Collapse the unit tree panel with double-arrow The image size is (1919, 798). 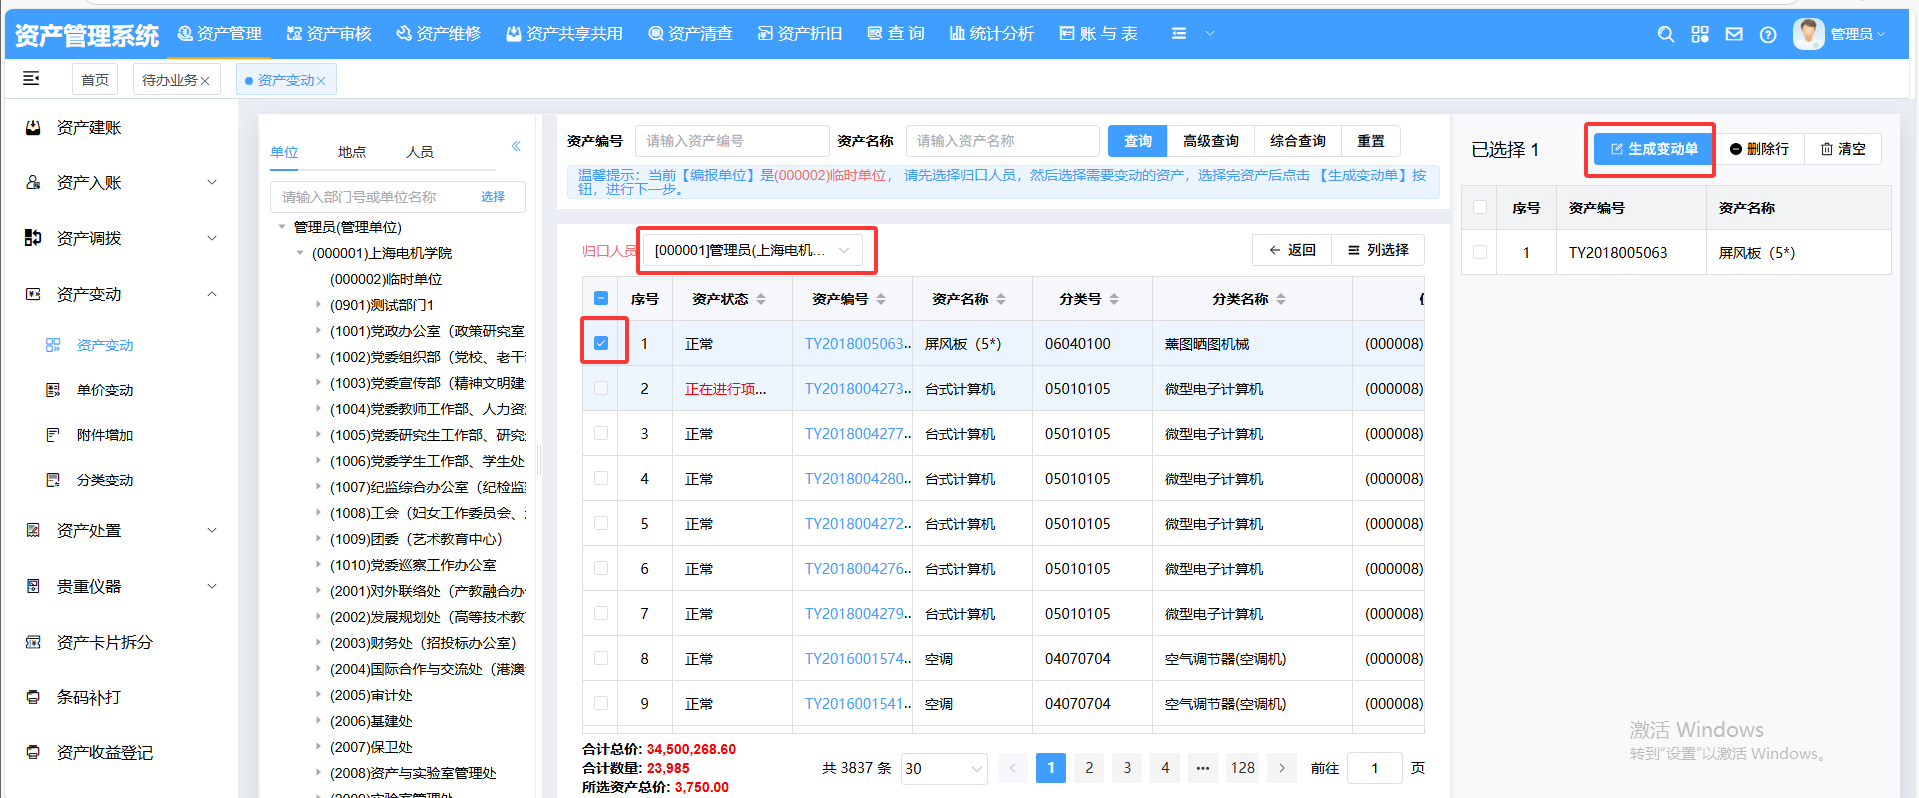coord(516,146)
